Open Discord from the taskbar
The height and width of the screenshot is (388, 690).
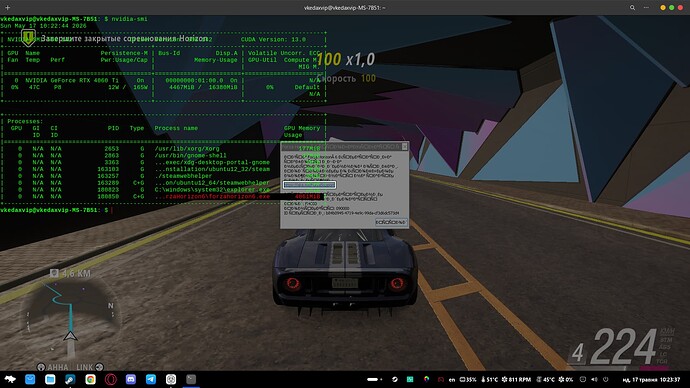131,379
